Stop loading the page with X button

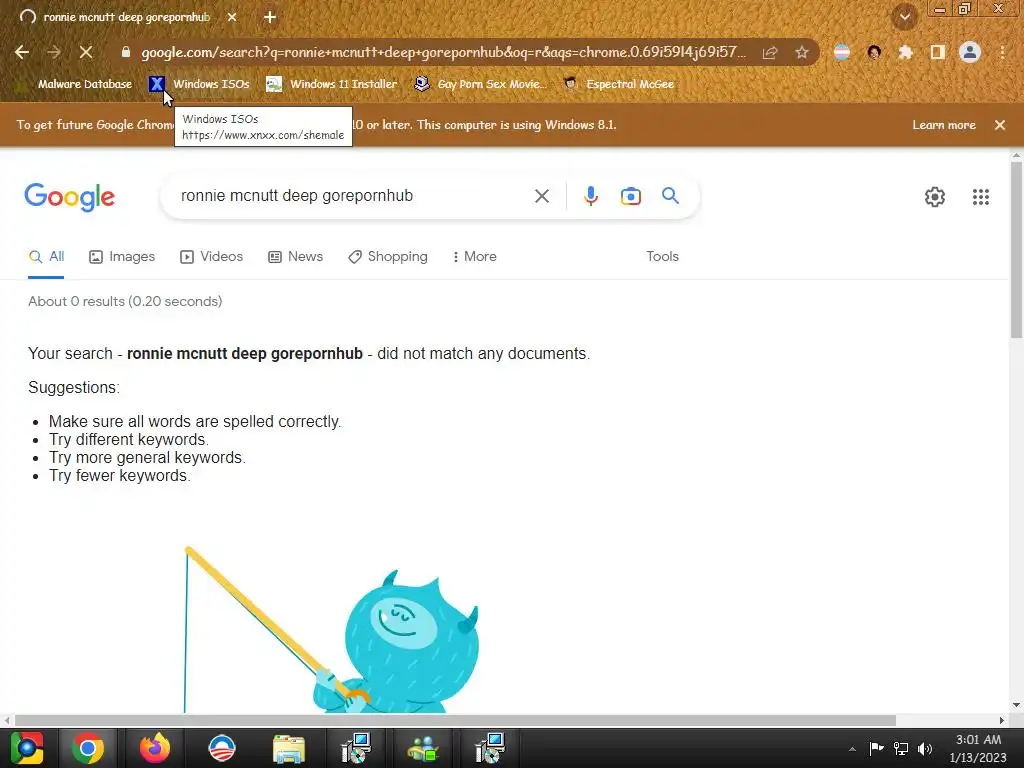[86, 52]
